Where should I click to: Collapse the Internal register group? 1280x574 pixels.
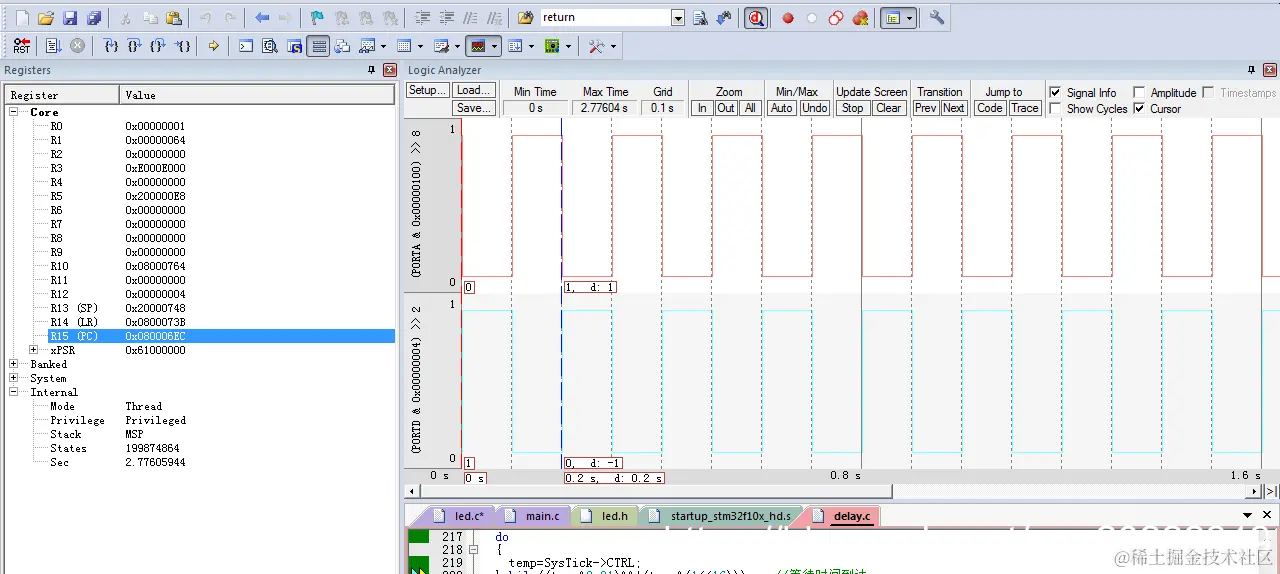tap(14, 392)
